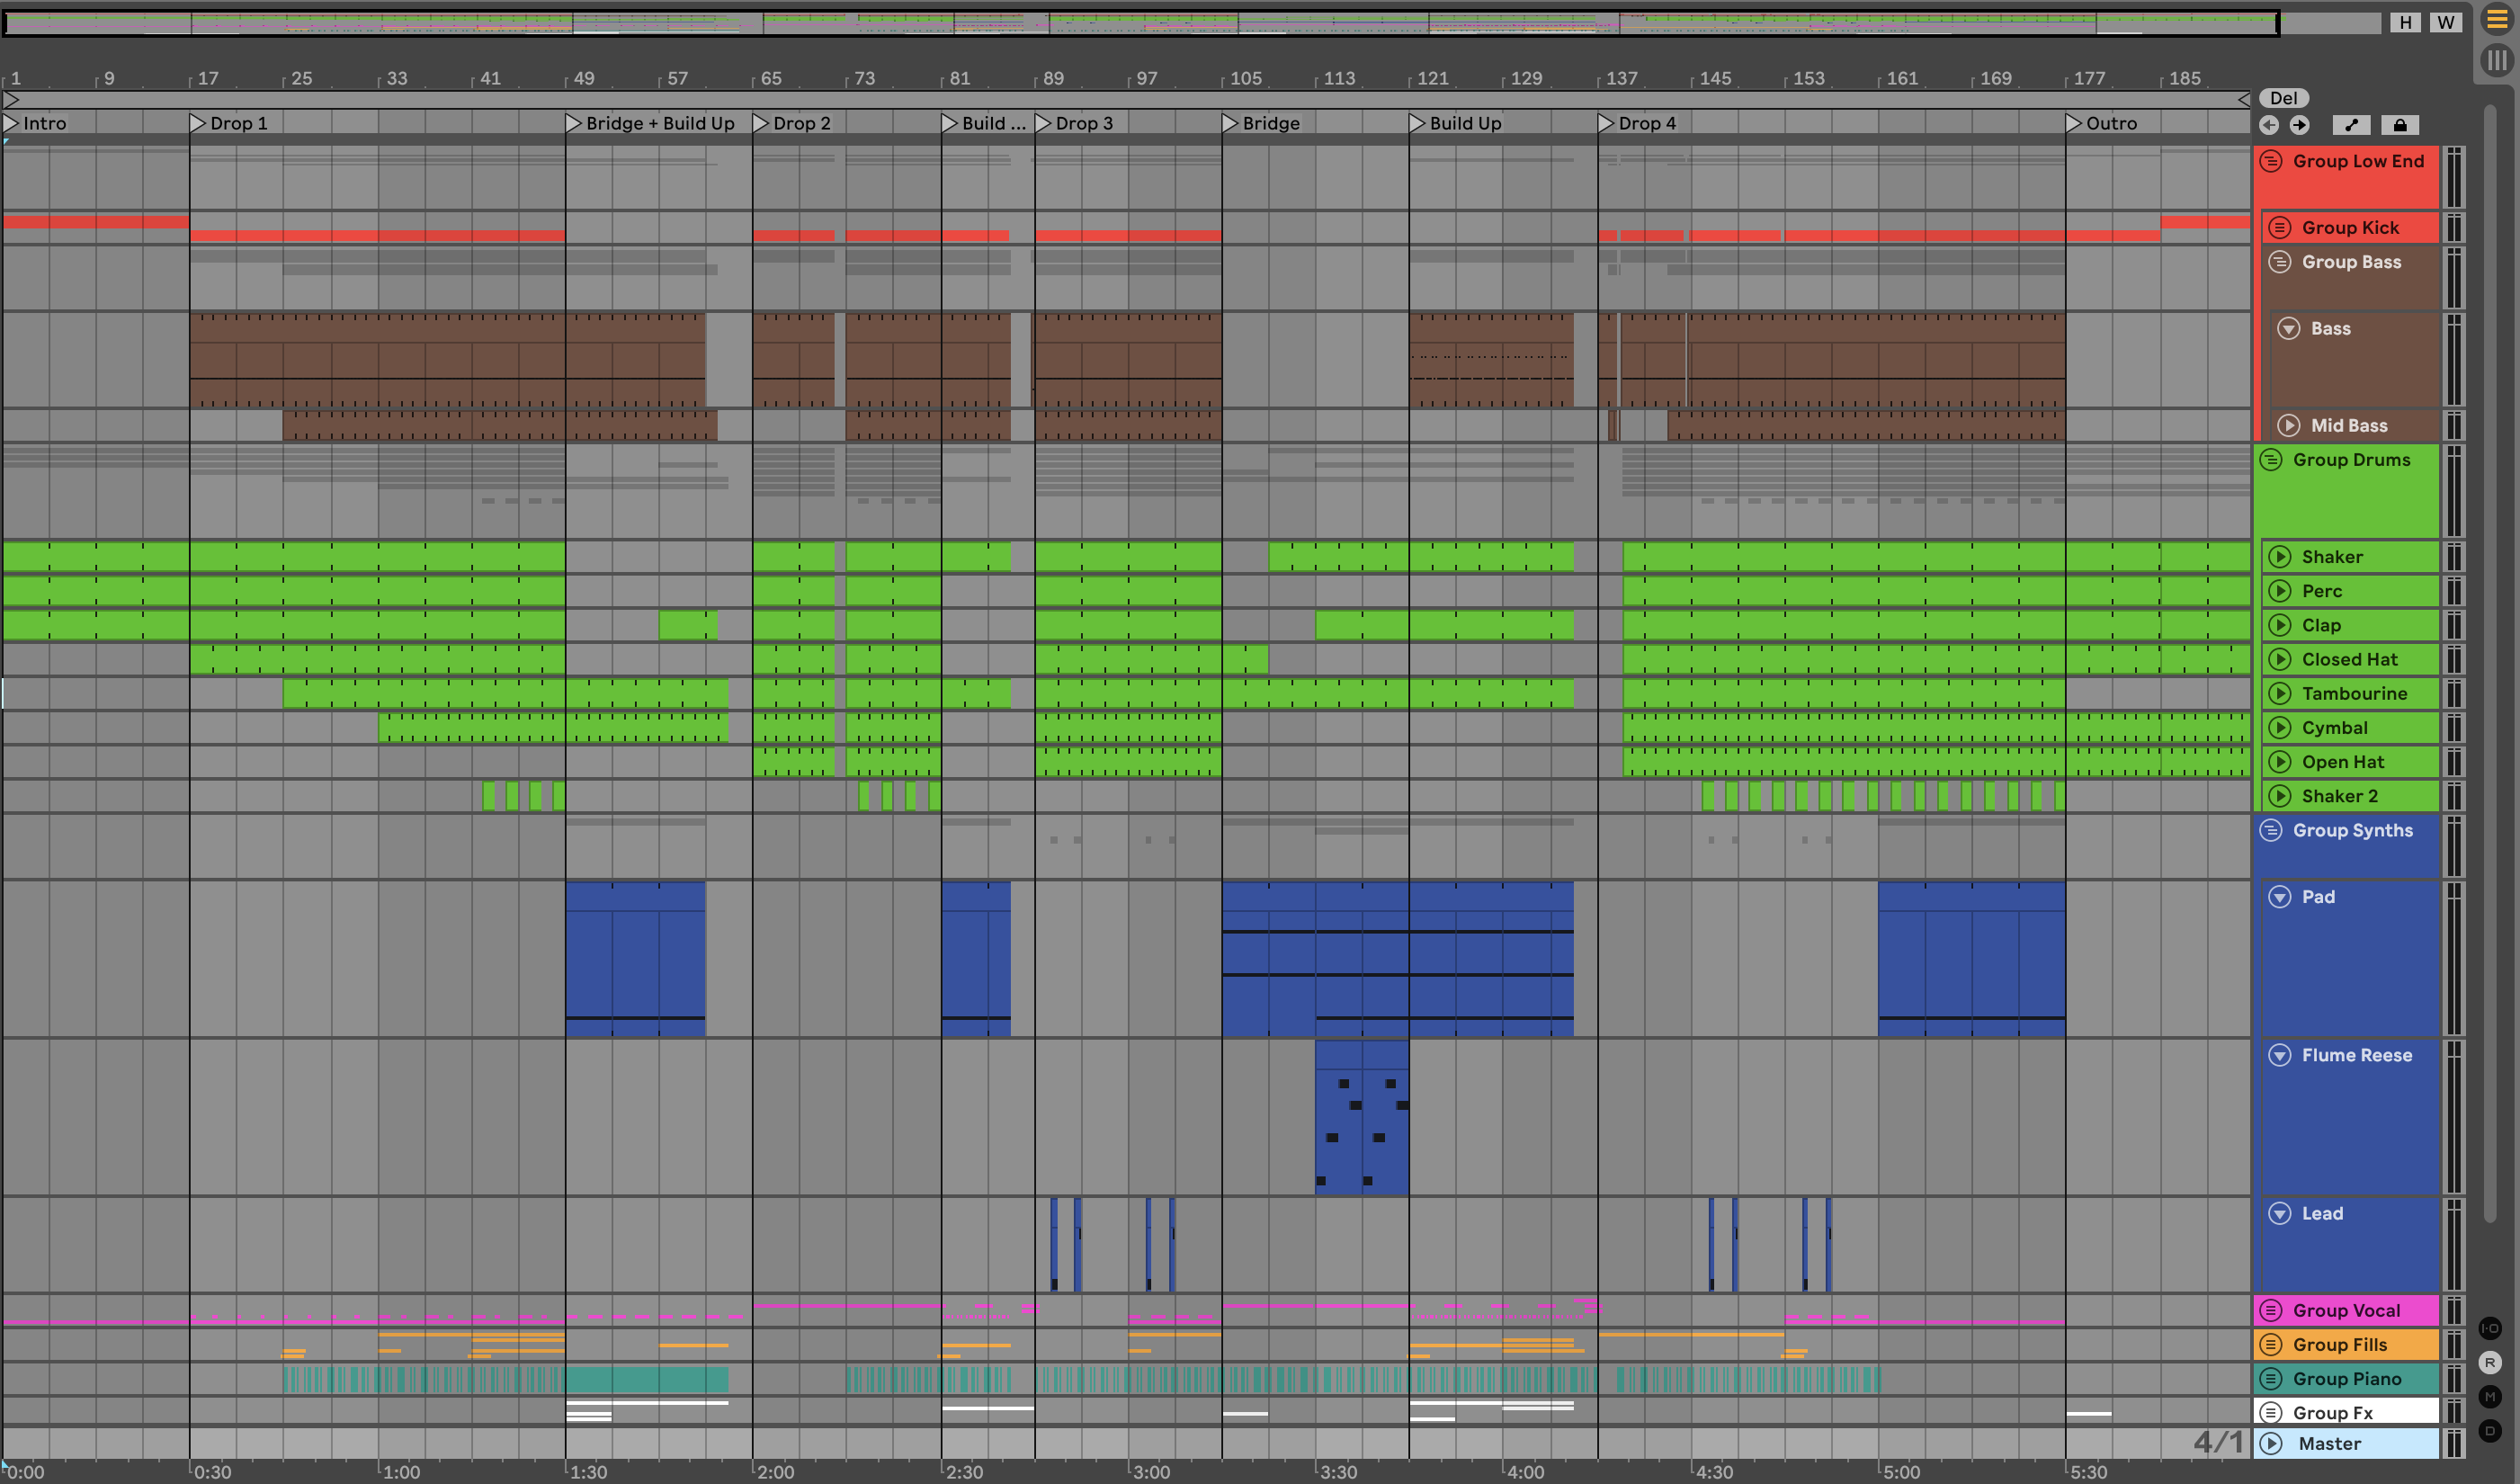Open the arrangement view hamburger icon

click(2496, 20)
